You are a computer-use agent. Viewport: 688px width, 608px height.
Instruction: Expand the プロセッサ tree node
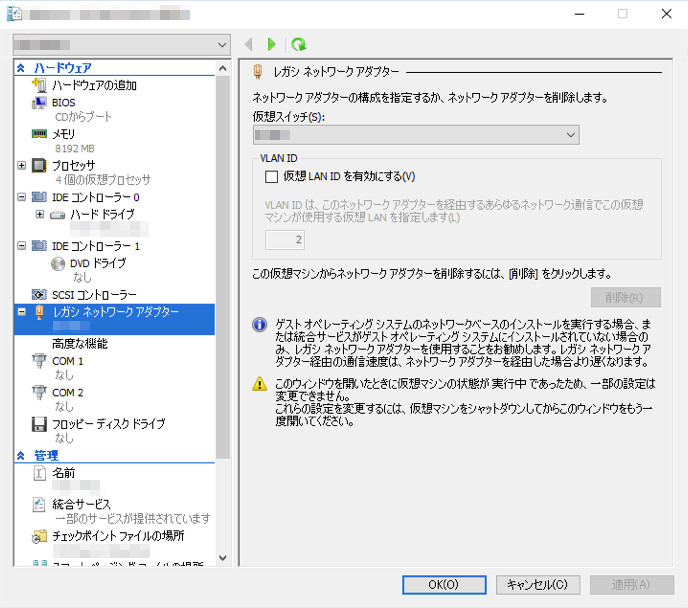click(22, 165)
